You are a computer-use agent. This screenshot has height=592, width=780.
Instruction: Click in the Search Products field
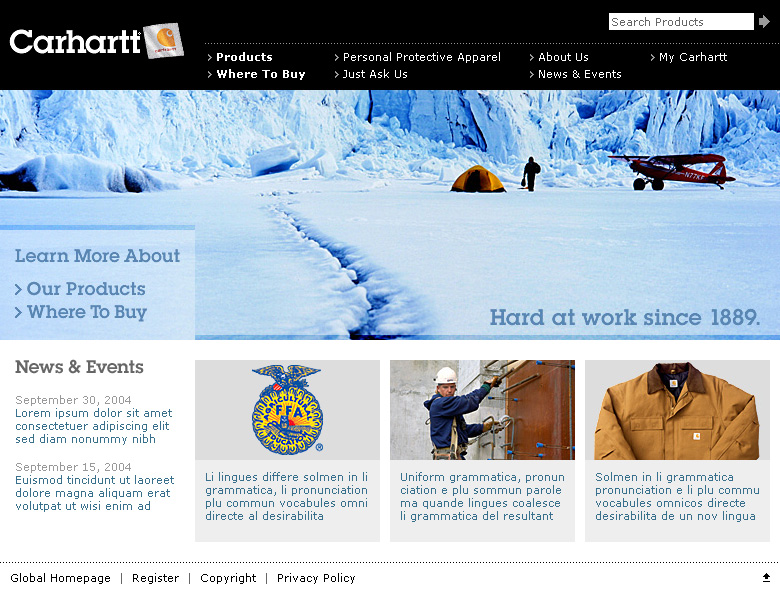point(681,21)
